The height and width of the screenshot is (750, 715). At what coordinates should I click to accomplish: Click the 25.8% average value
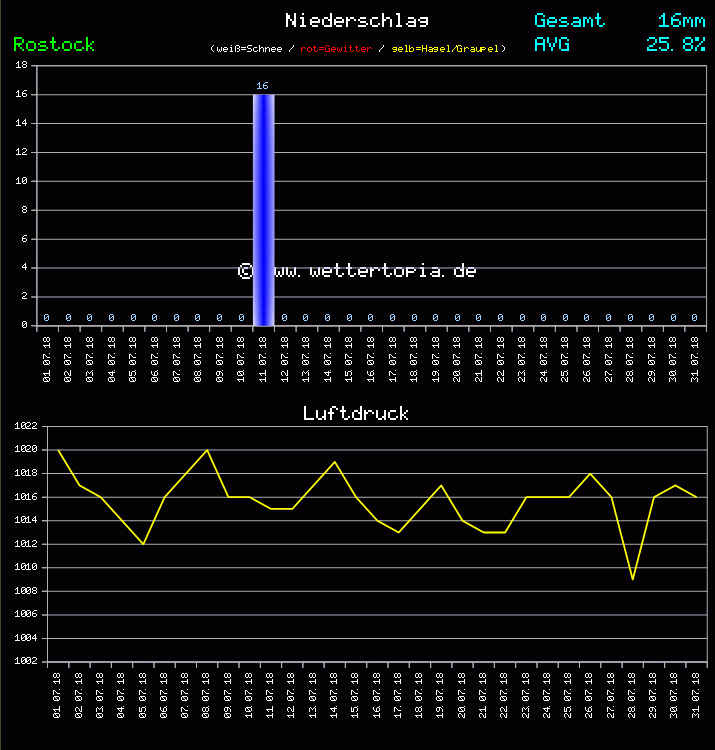click(676, 44)
